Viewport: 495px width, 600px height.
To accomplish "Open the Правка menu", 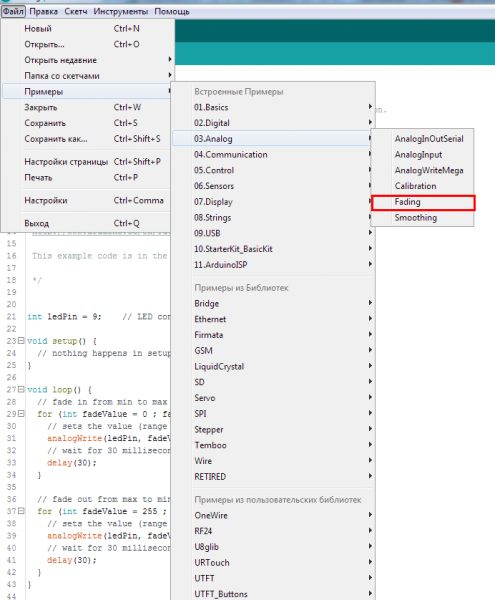I will click(x=44, y=12).
